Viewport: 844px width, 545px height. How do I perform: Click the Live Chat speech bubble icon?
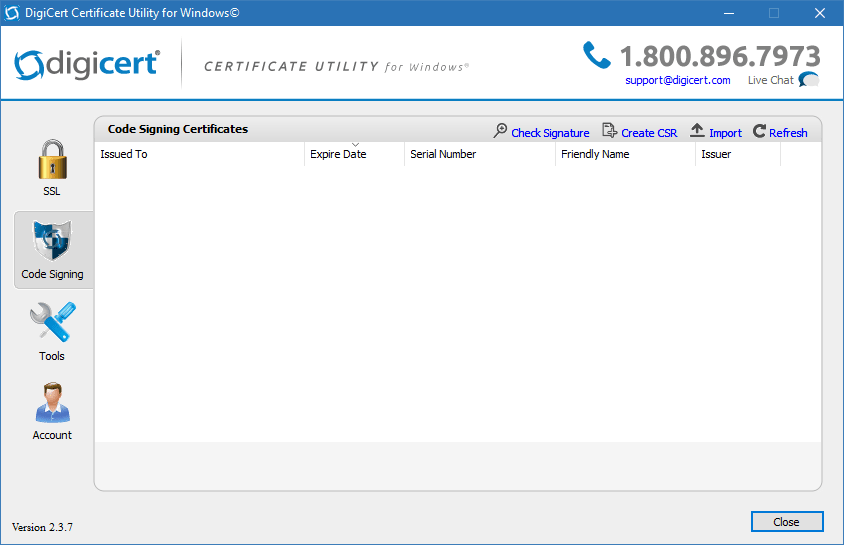pyautogui.click(x=808, y=80)
